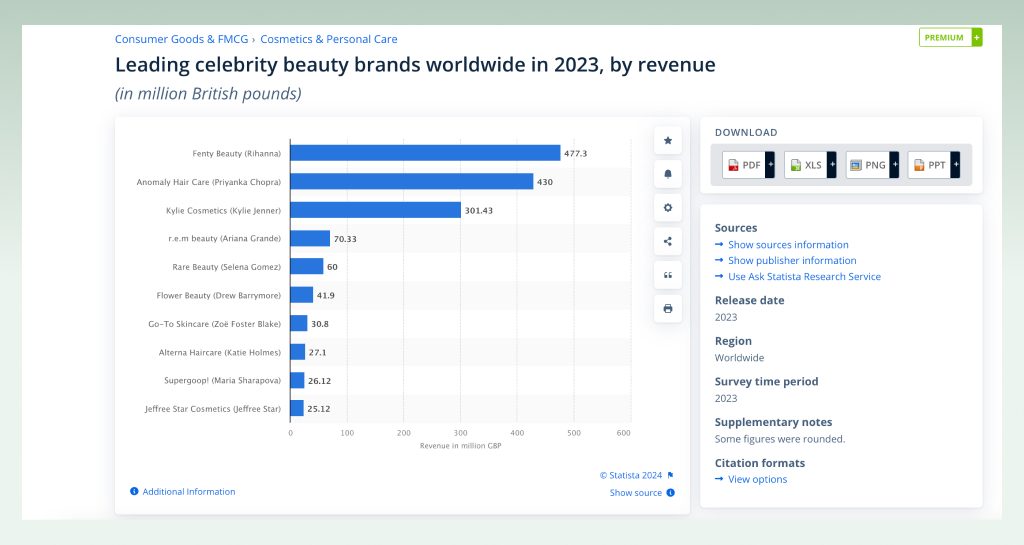Screen dimensions: 1024x545
Task: Click the Go-To Skincare bar
Action: [299, 323]
